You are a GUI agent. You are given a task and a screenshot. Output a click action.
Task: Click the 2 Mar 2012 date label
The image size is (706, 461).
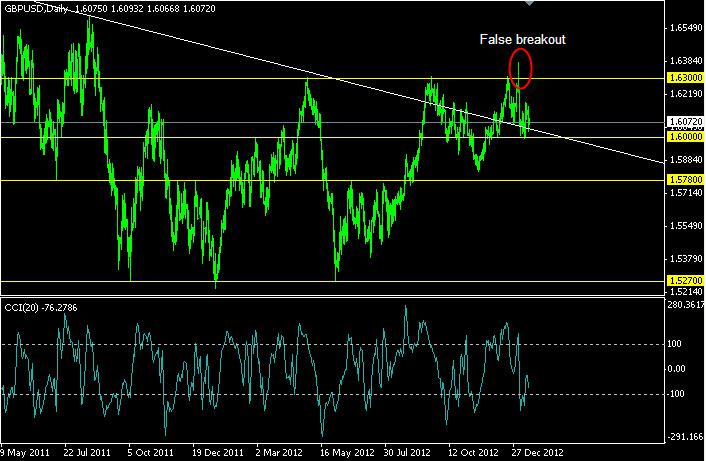pos(279,452)
